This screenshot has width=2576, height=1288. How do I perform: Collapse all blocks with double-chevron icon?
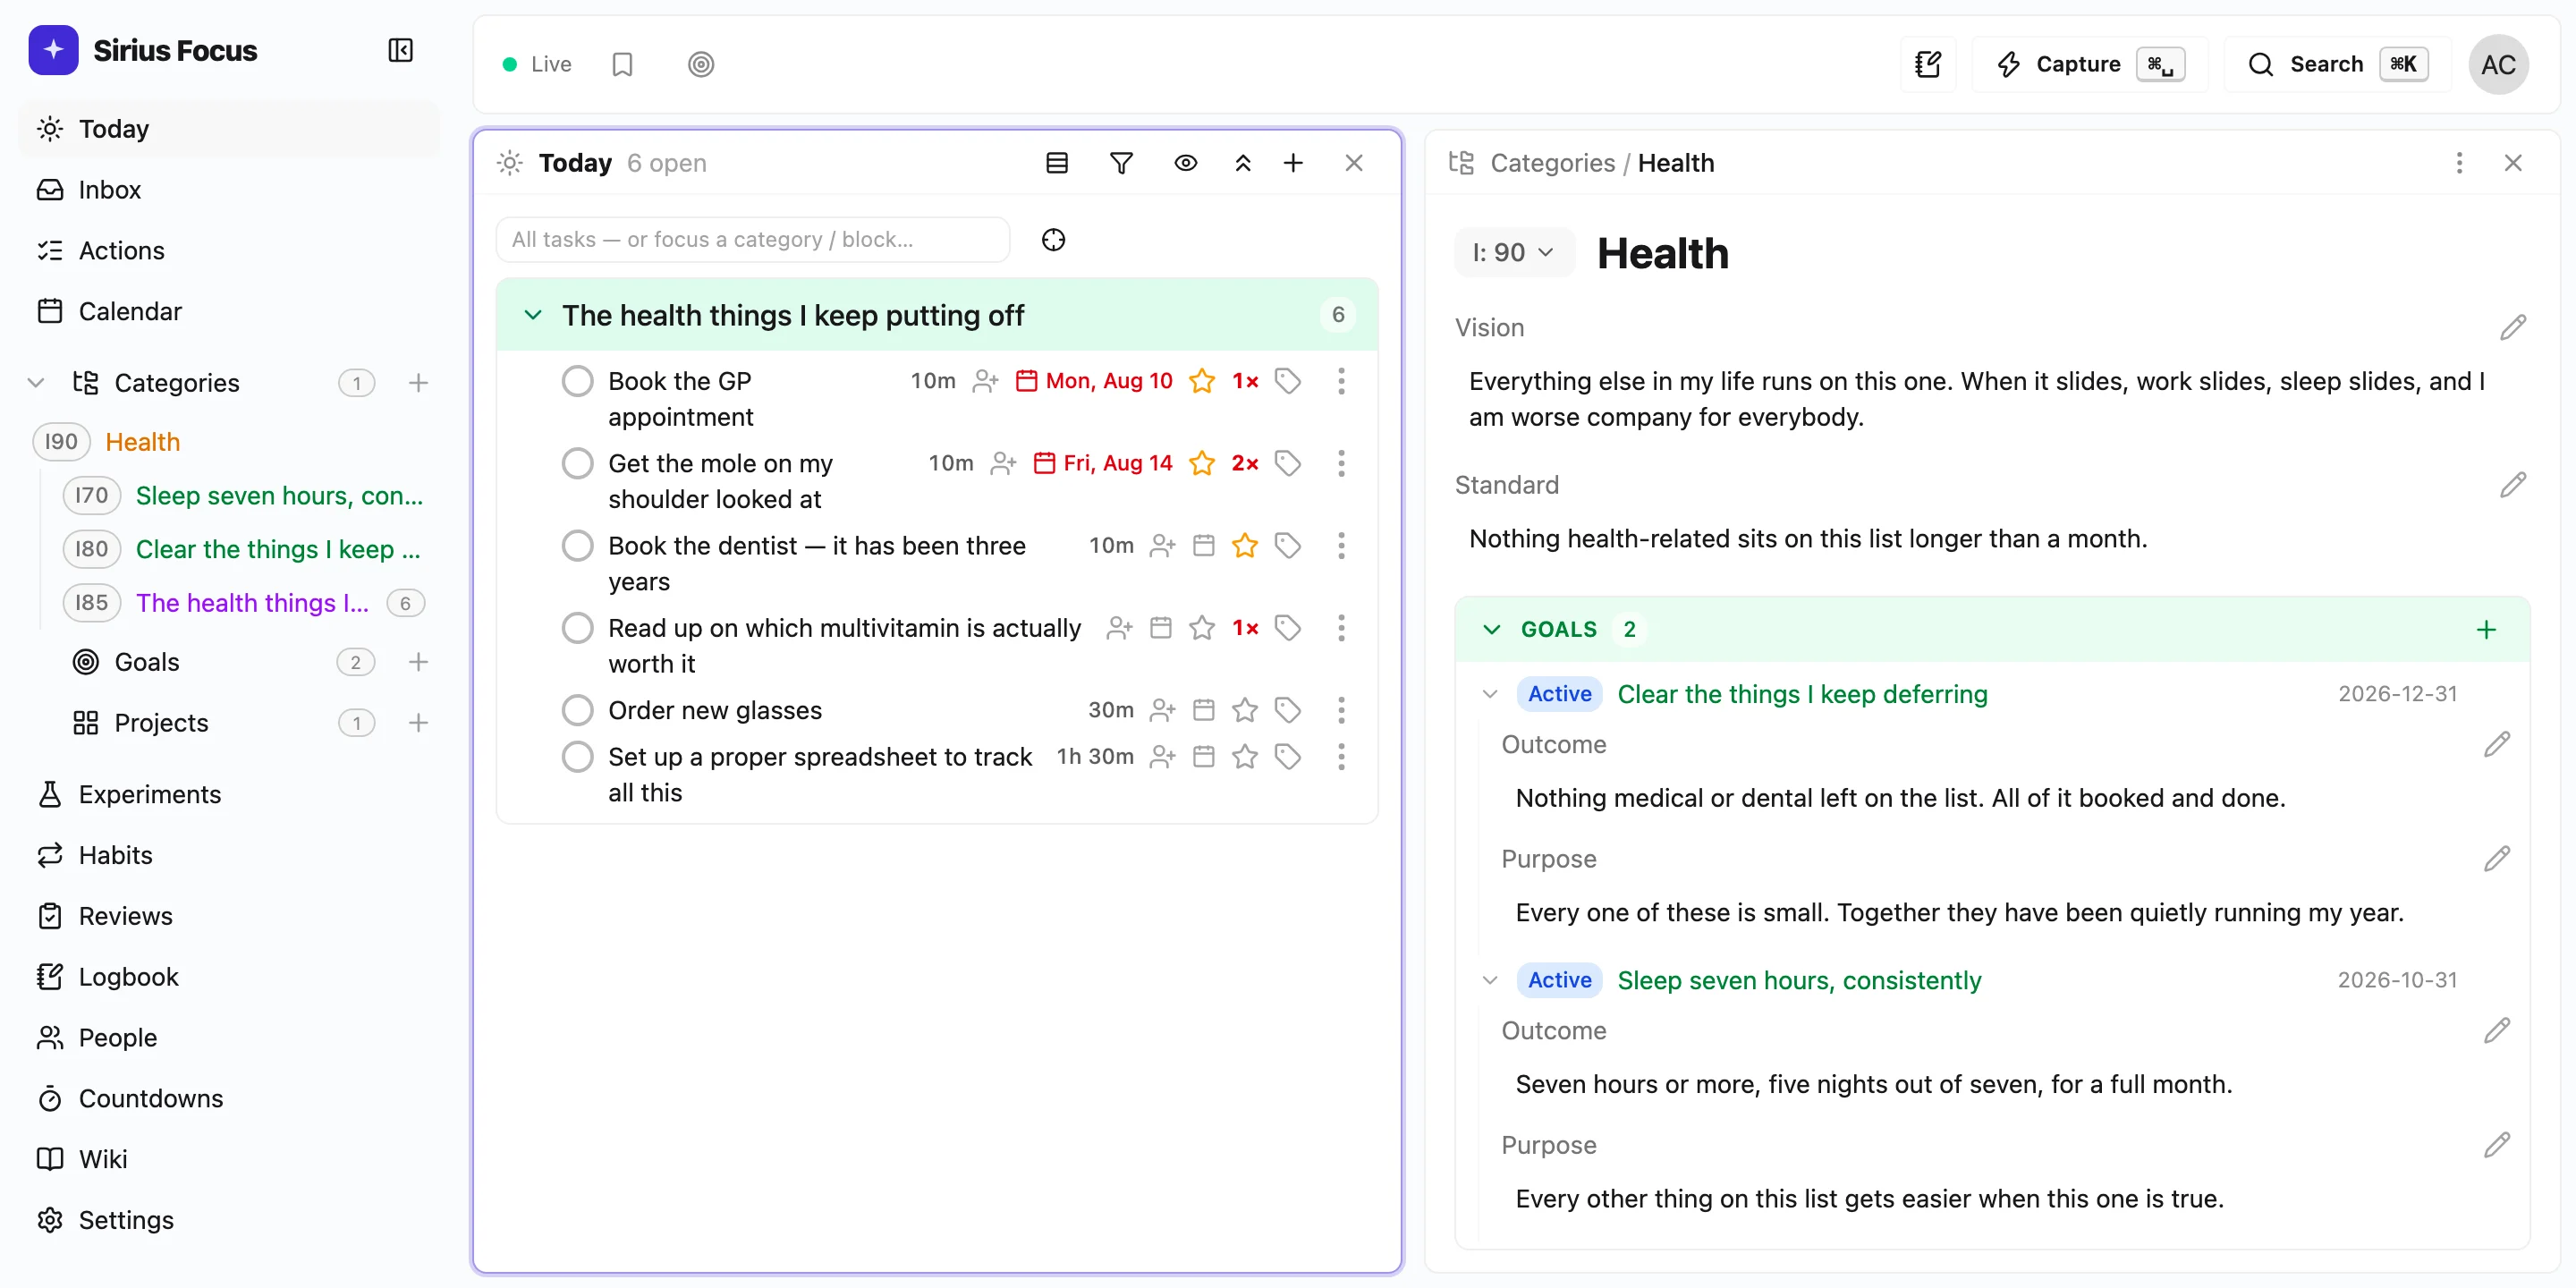[1242, 162]
